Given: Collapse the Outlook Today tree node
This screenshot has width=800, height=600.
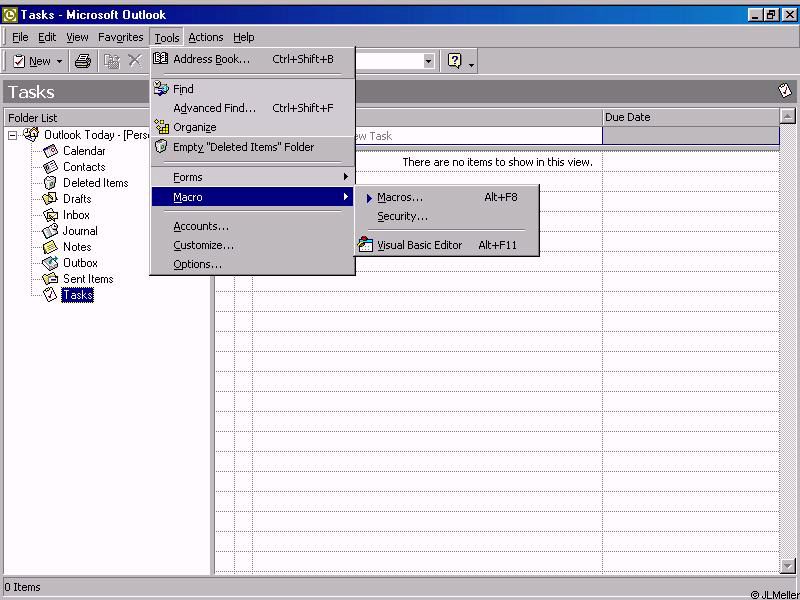Looking at the screenshot, I should coord(13,135).
